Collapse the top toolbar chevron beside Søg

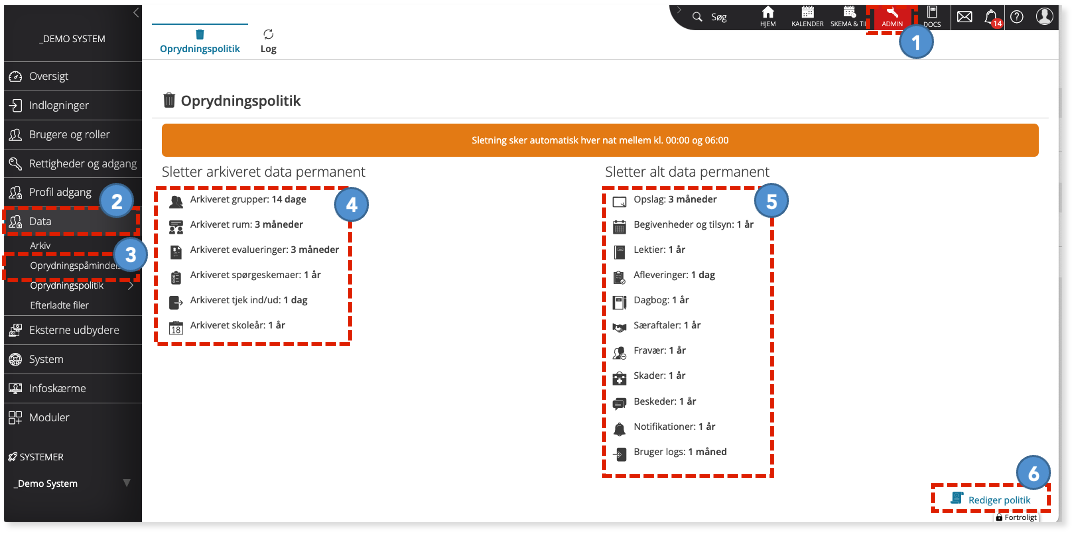pyautogui.click(x=678, y=10)
